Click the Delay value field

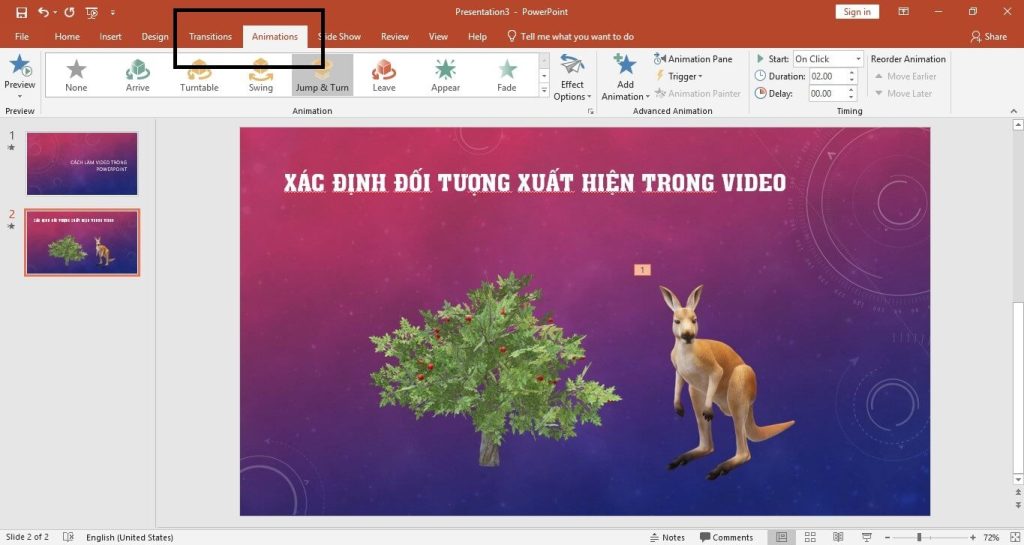click(x=827, y=94)
